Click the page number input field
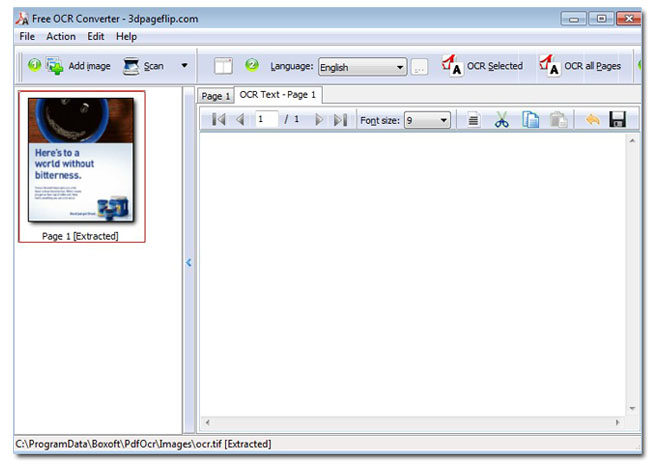Image resolution: width=650 pixels, height=470 pixels. click(x=267, y=119)
